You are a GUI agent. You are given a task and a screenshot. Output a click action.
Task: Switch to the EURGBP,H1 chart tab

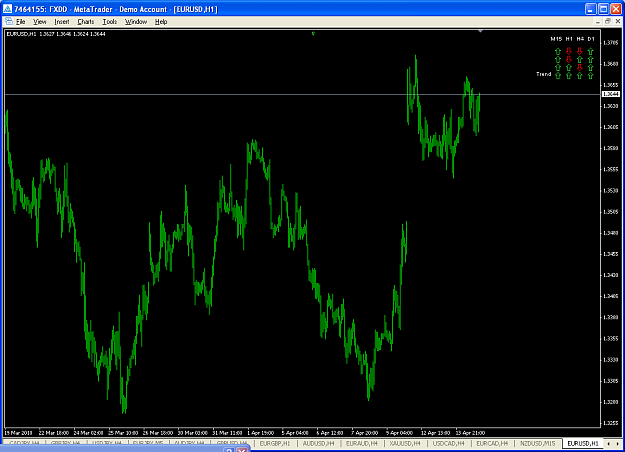click(x=275, y=443)
